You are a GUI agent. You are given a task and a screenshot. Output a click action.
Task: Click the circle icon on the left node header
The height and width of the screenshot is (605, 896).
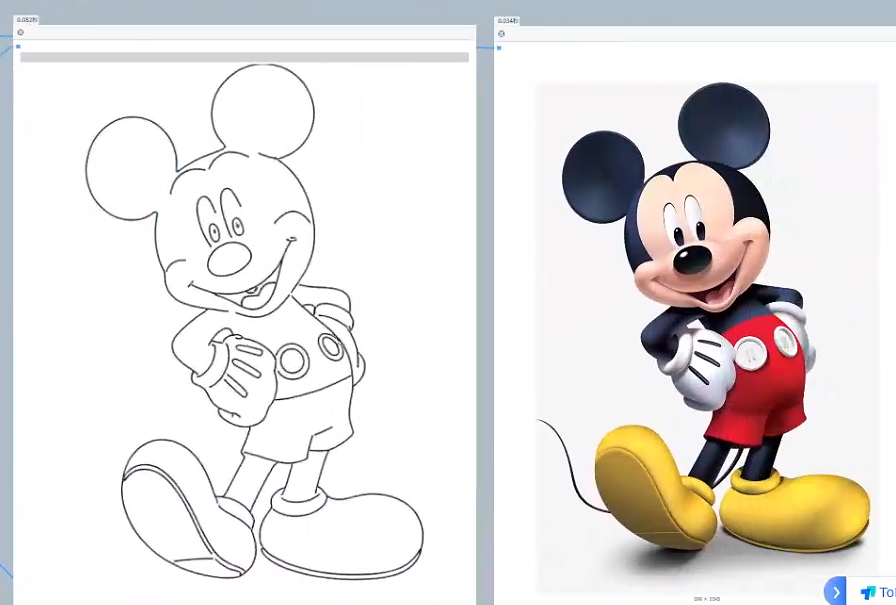20,32
